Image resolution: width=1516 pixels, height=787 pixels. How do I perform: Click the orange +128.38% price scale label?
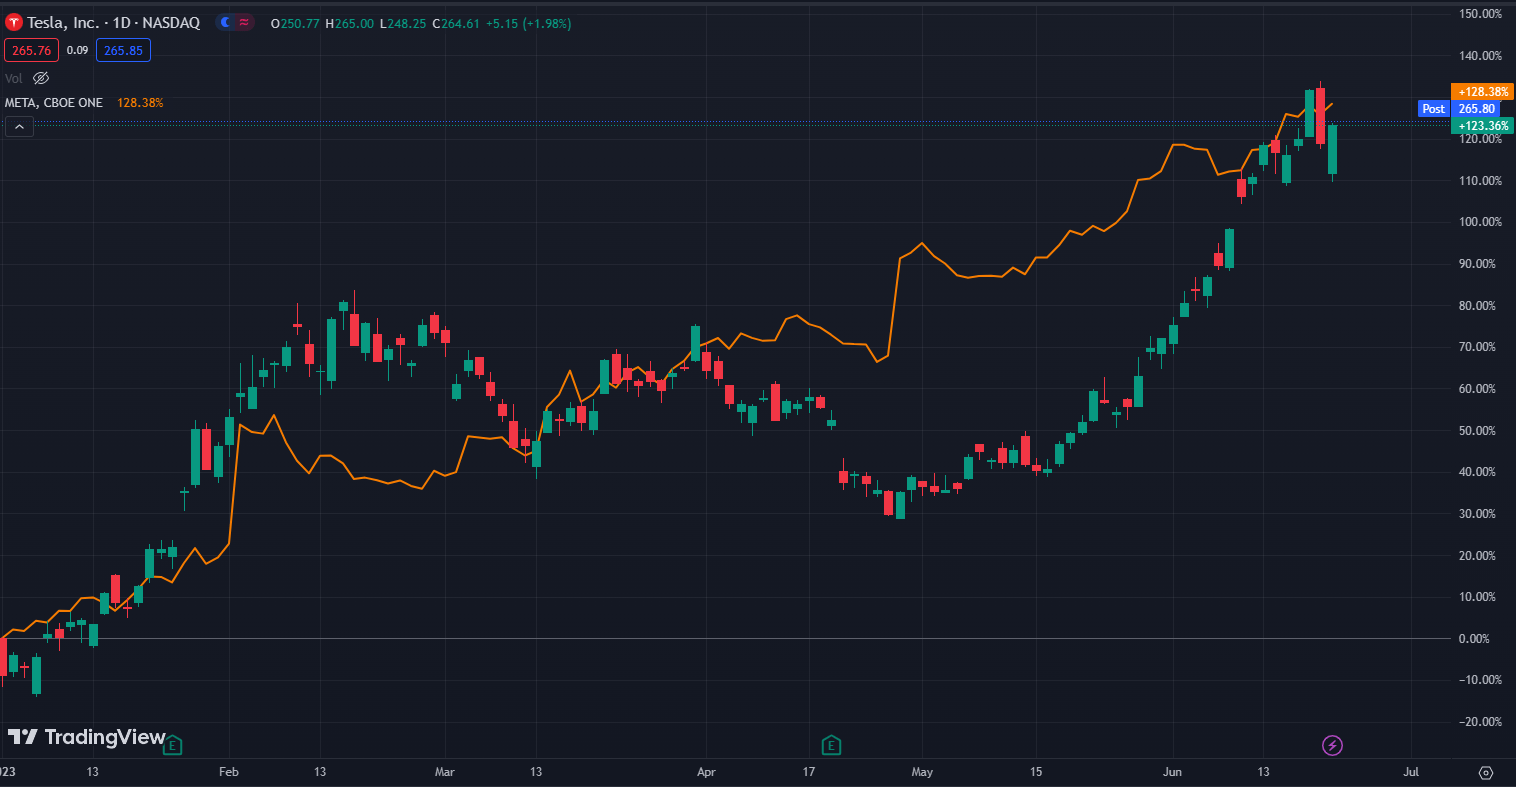point(1482,92)
